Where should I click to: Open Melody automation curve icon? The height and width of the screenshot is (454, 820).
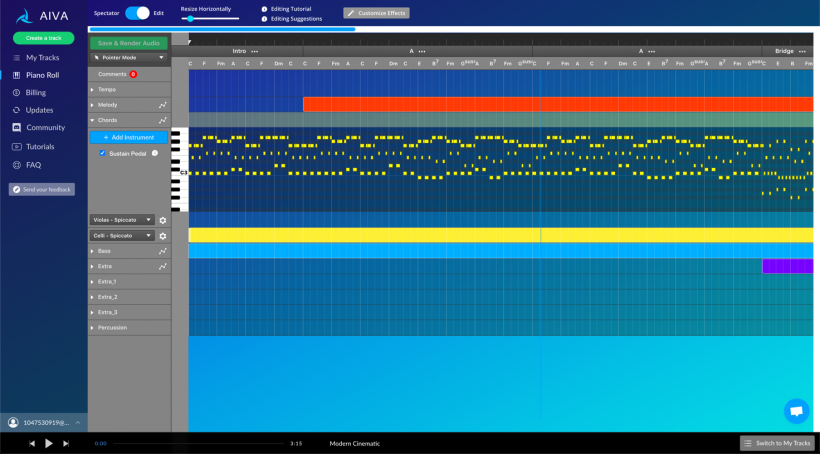(163, 105)
